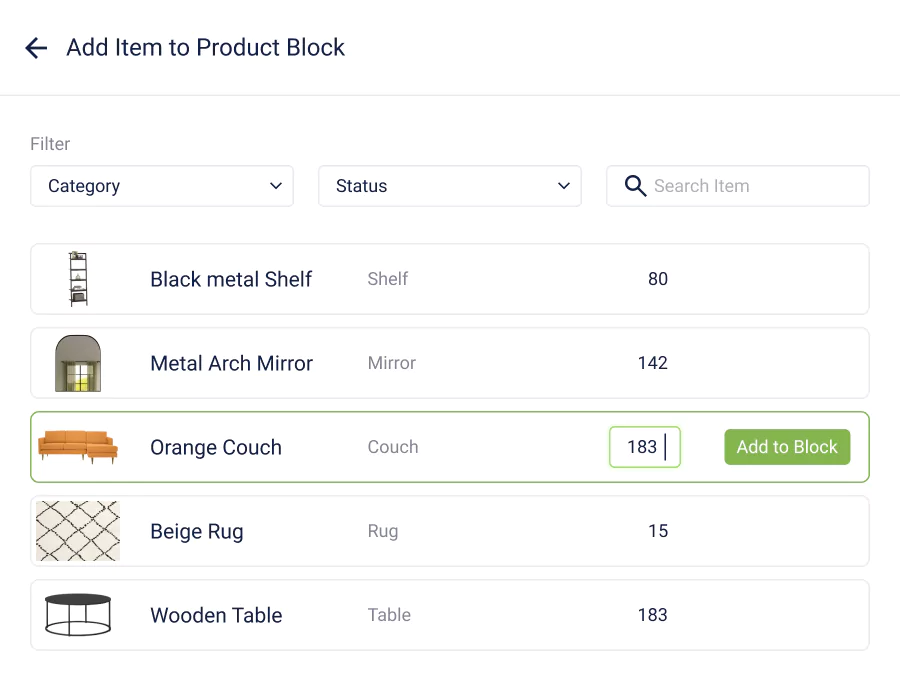Expand the Status filter dropdown
This screenshot has height=687, width=900.
pos(450,186)
